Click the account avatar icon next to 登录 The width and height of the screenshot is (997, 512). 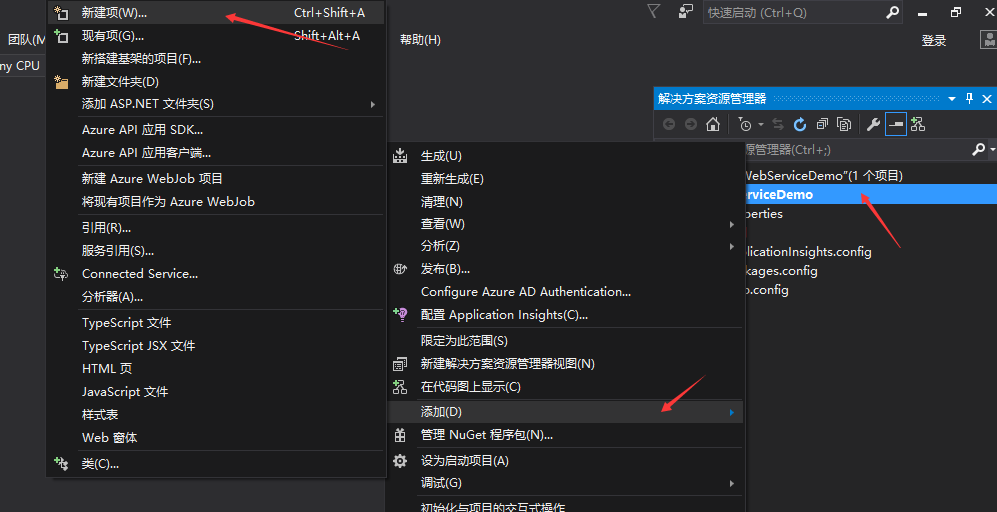click(x=989, y=39)
